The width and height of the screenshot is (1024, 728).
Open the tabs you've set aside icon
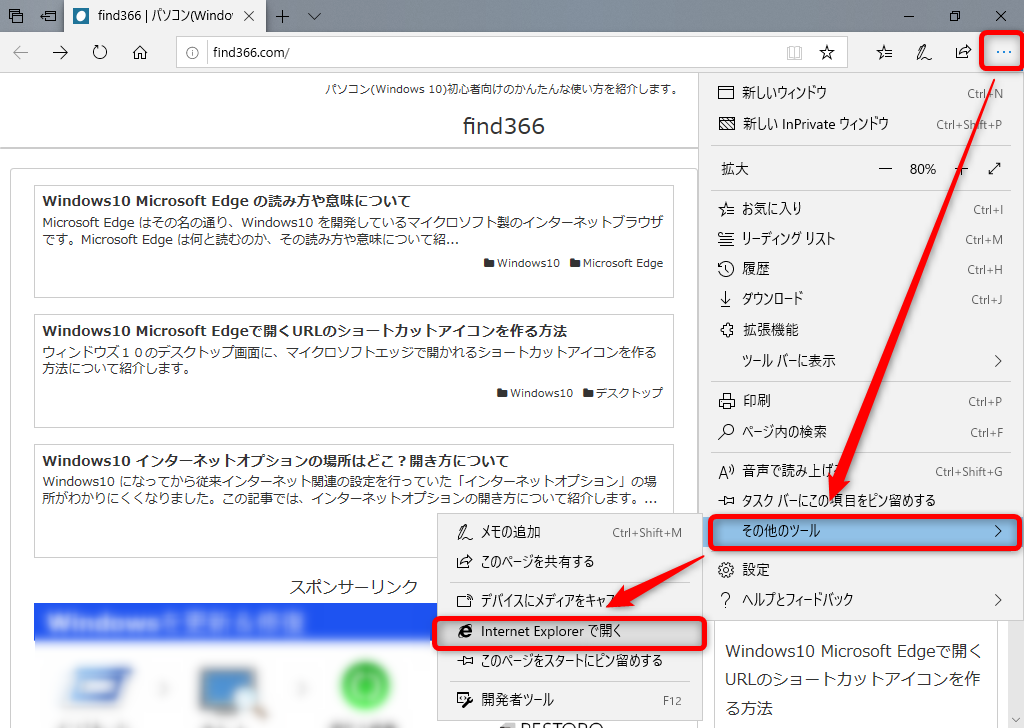click(x=16, y=16)
